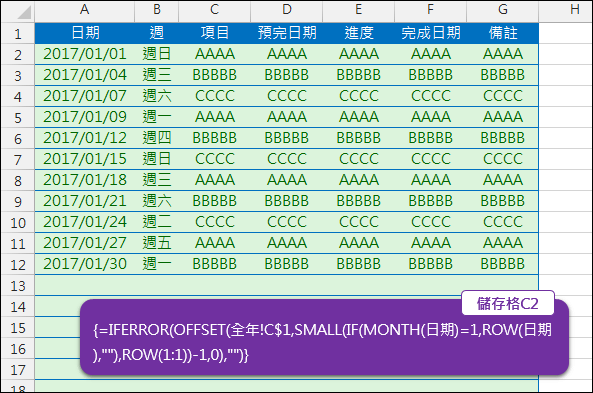Click the 備註 header cell
The height and width of the screenshot is (393, 593).
[x=503, y=33]
